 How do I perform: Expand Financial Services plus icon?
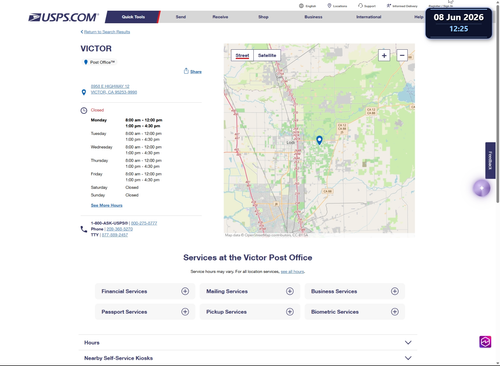185,291
